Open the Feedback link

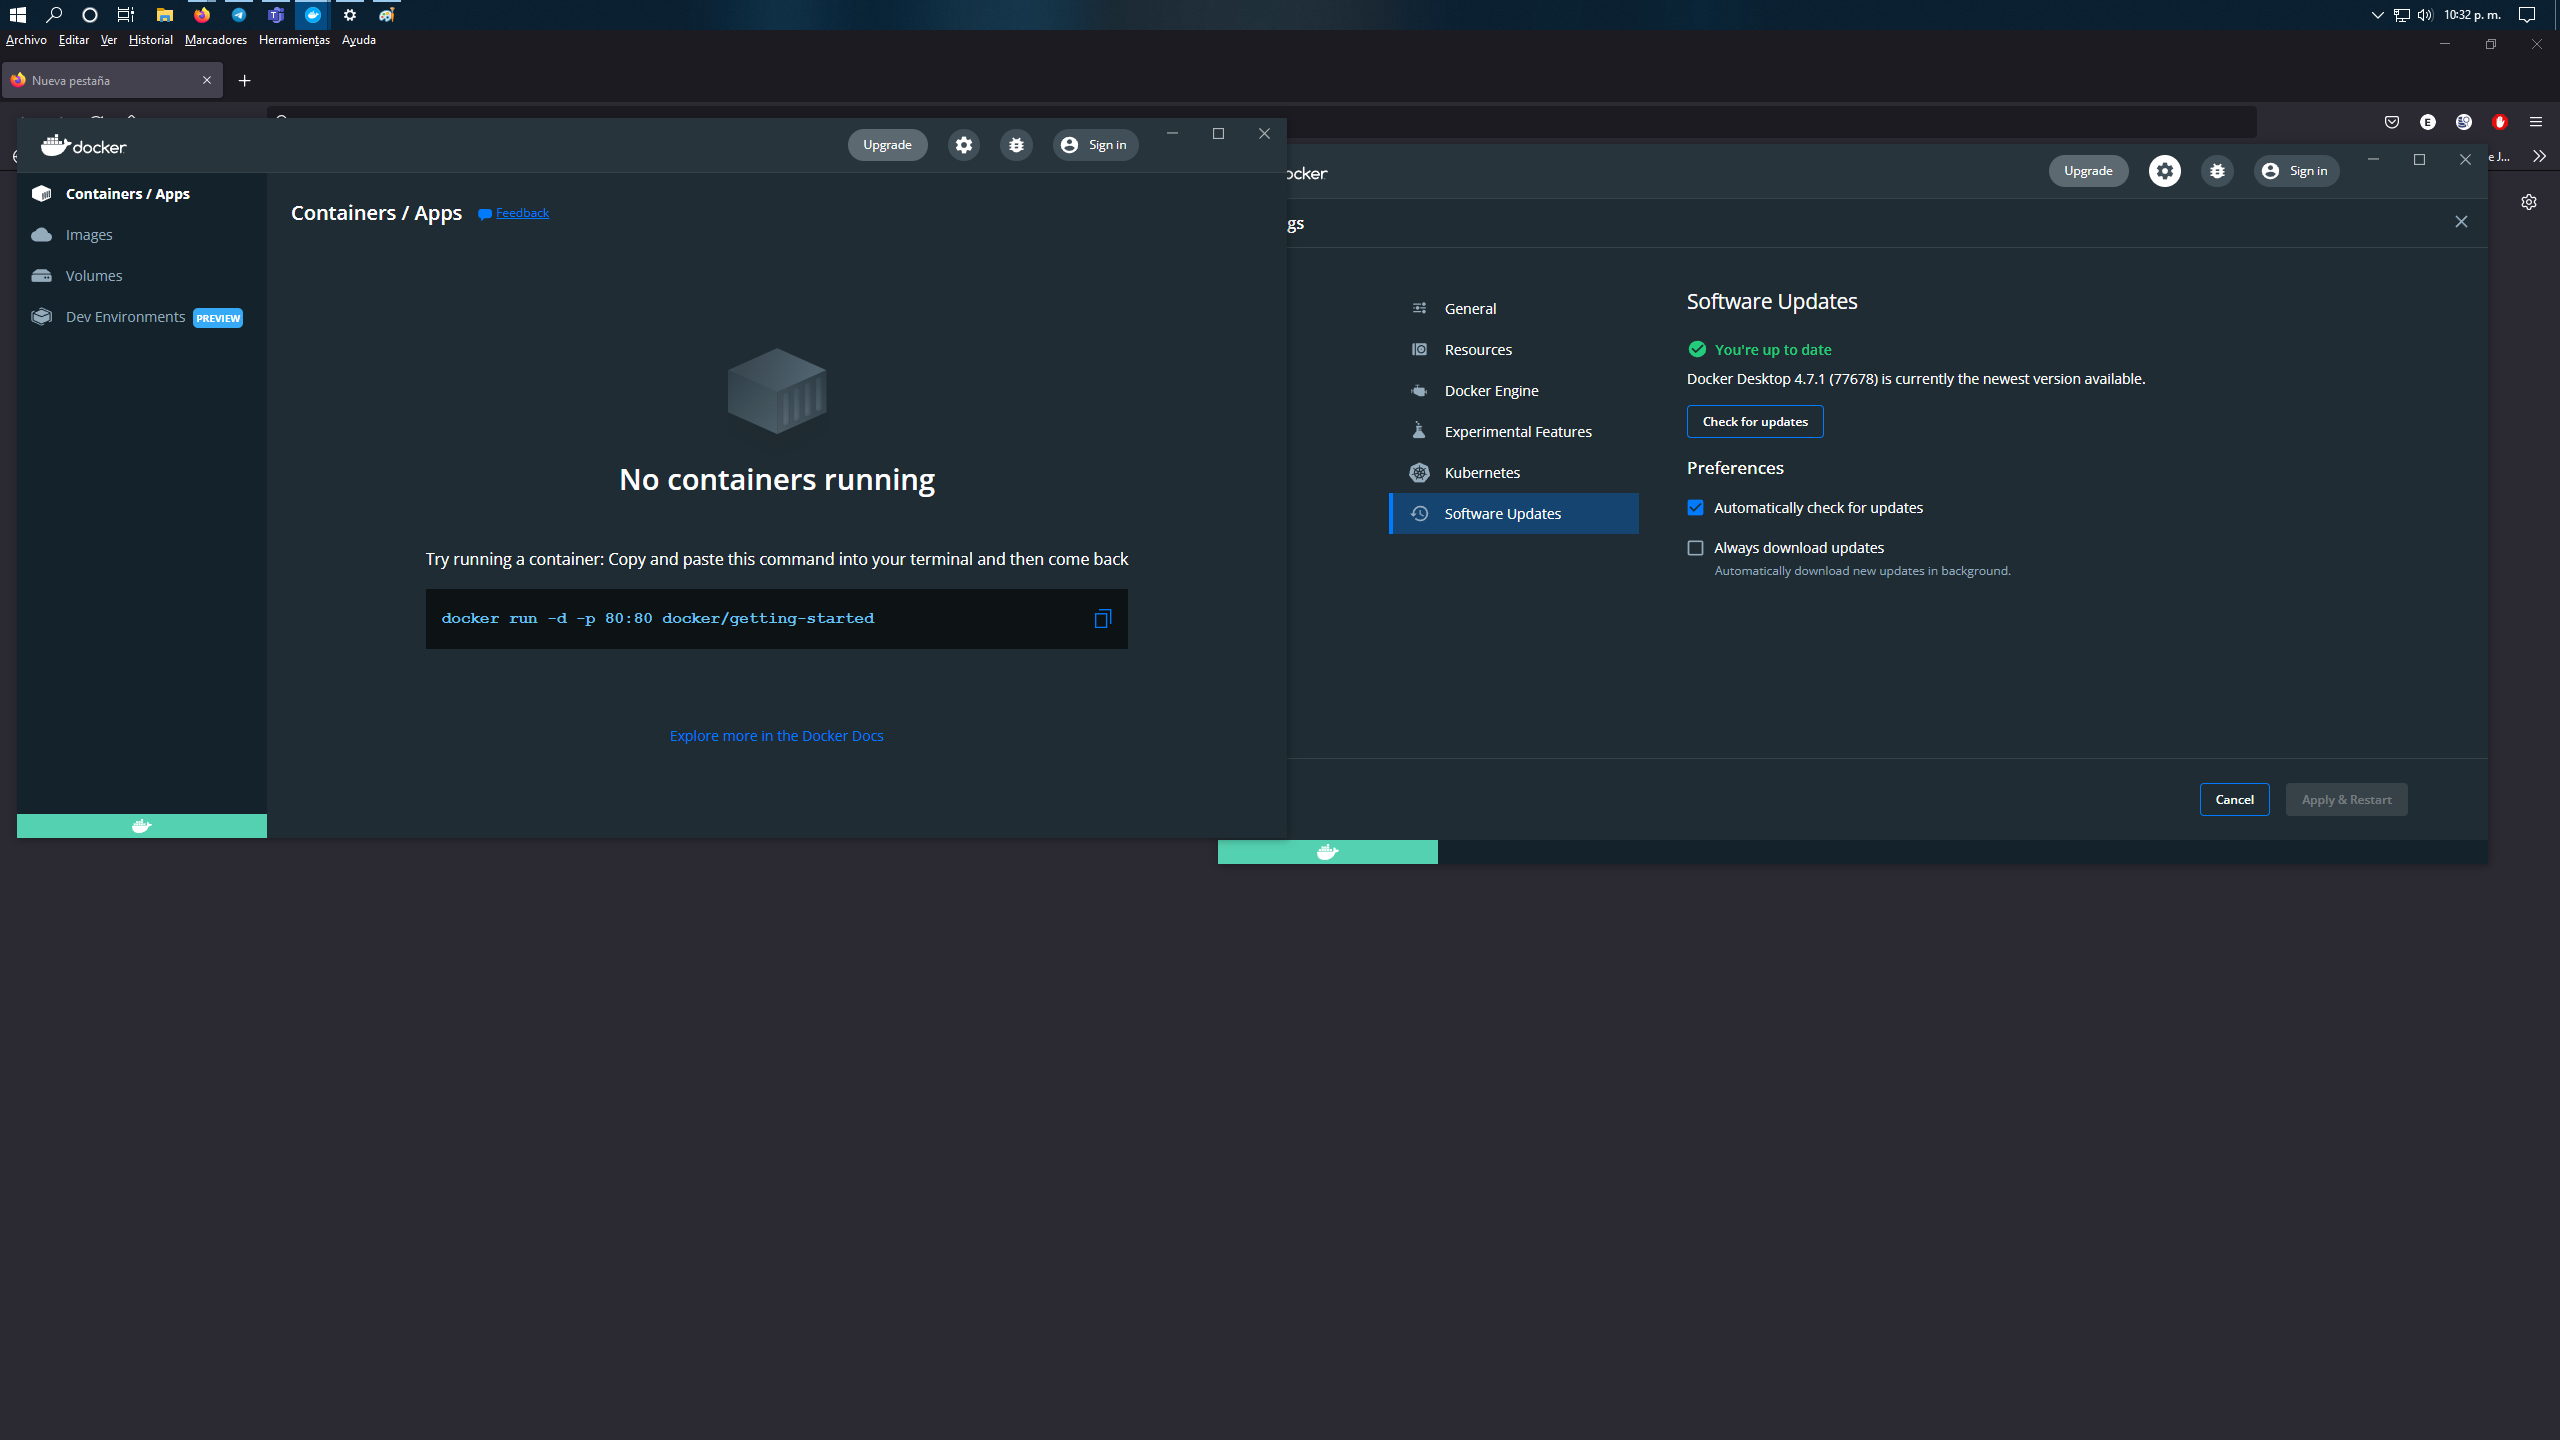pos(522,213)
